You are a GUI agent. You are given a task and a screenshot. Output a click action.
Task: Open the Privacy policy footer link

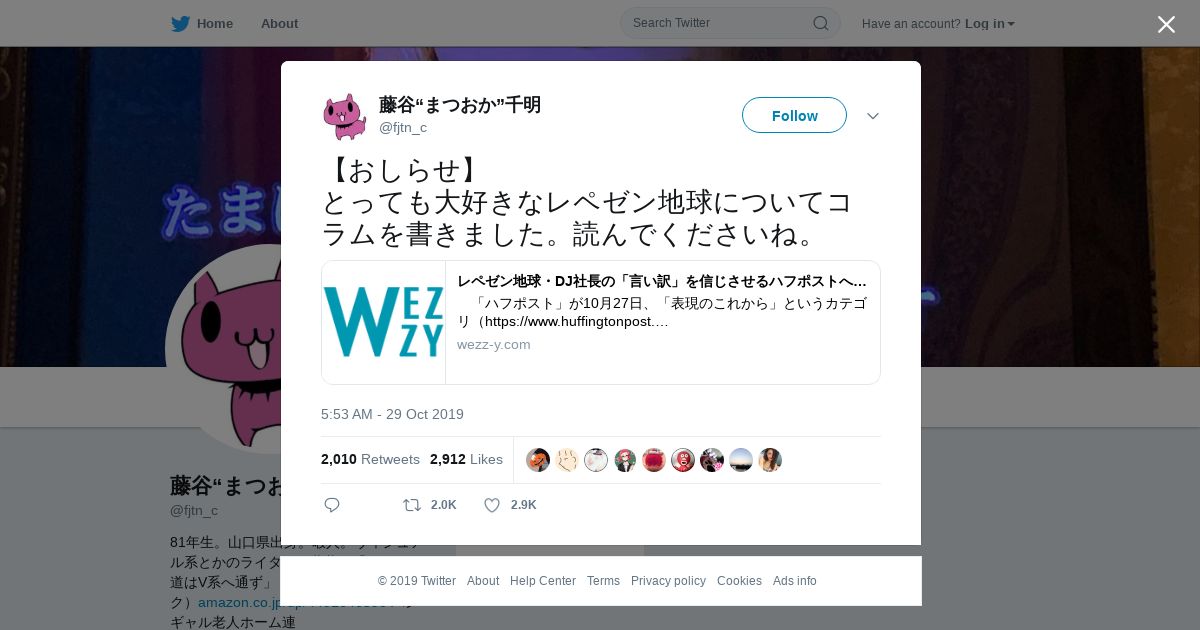pyautogui.click(x=668, y=581)
